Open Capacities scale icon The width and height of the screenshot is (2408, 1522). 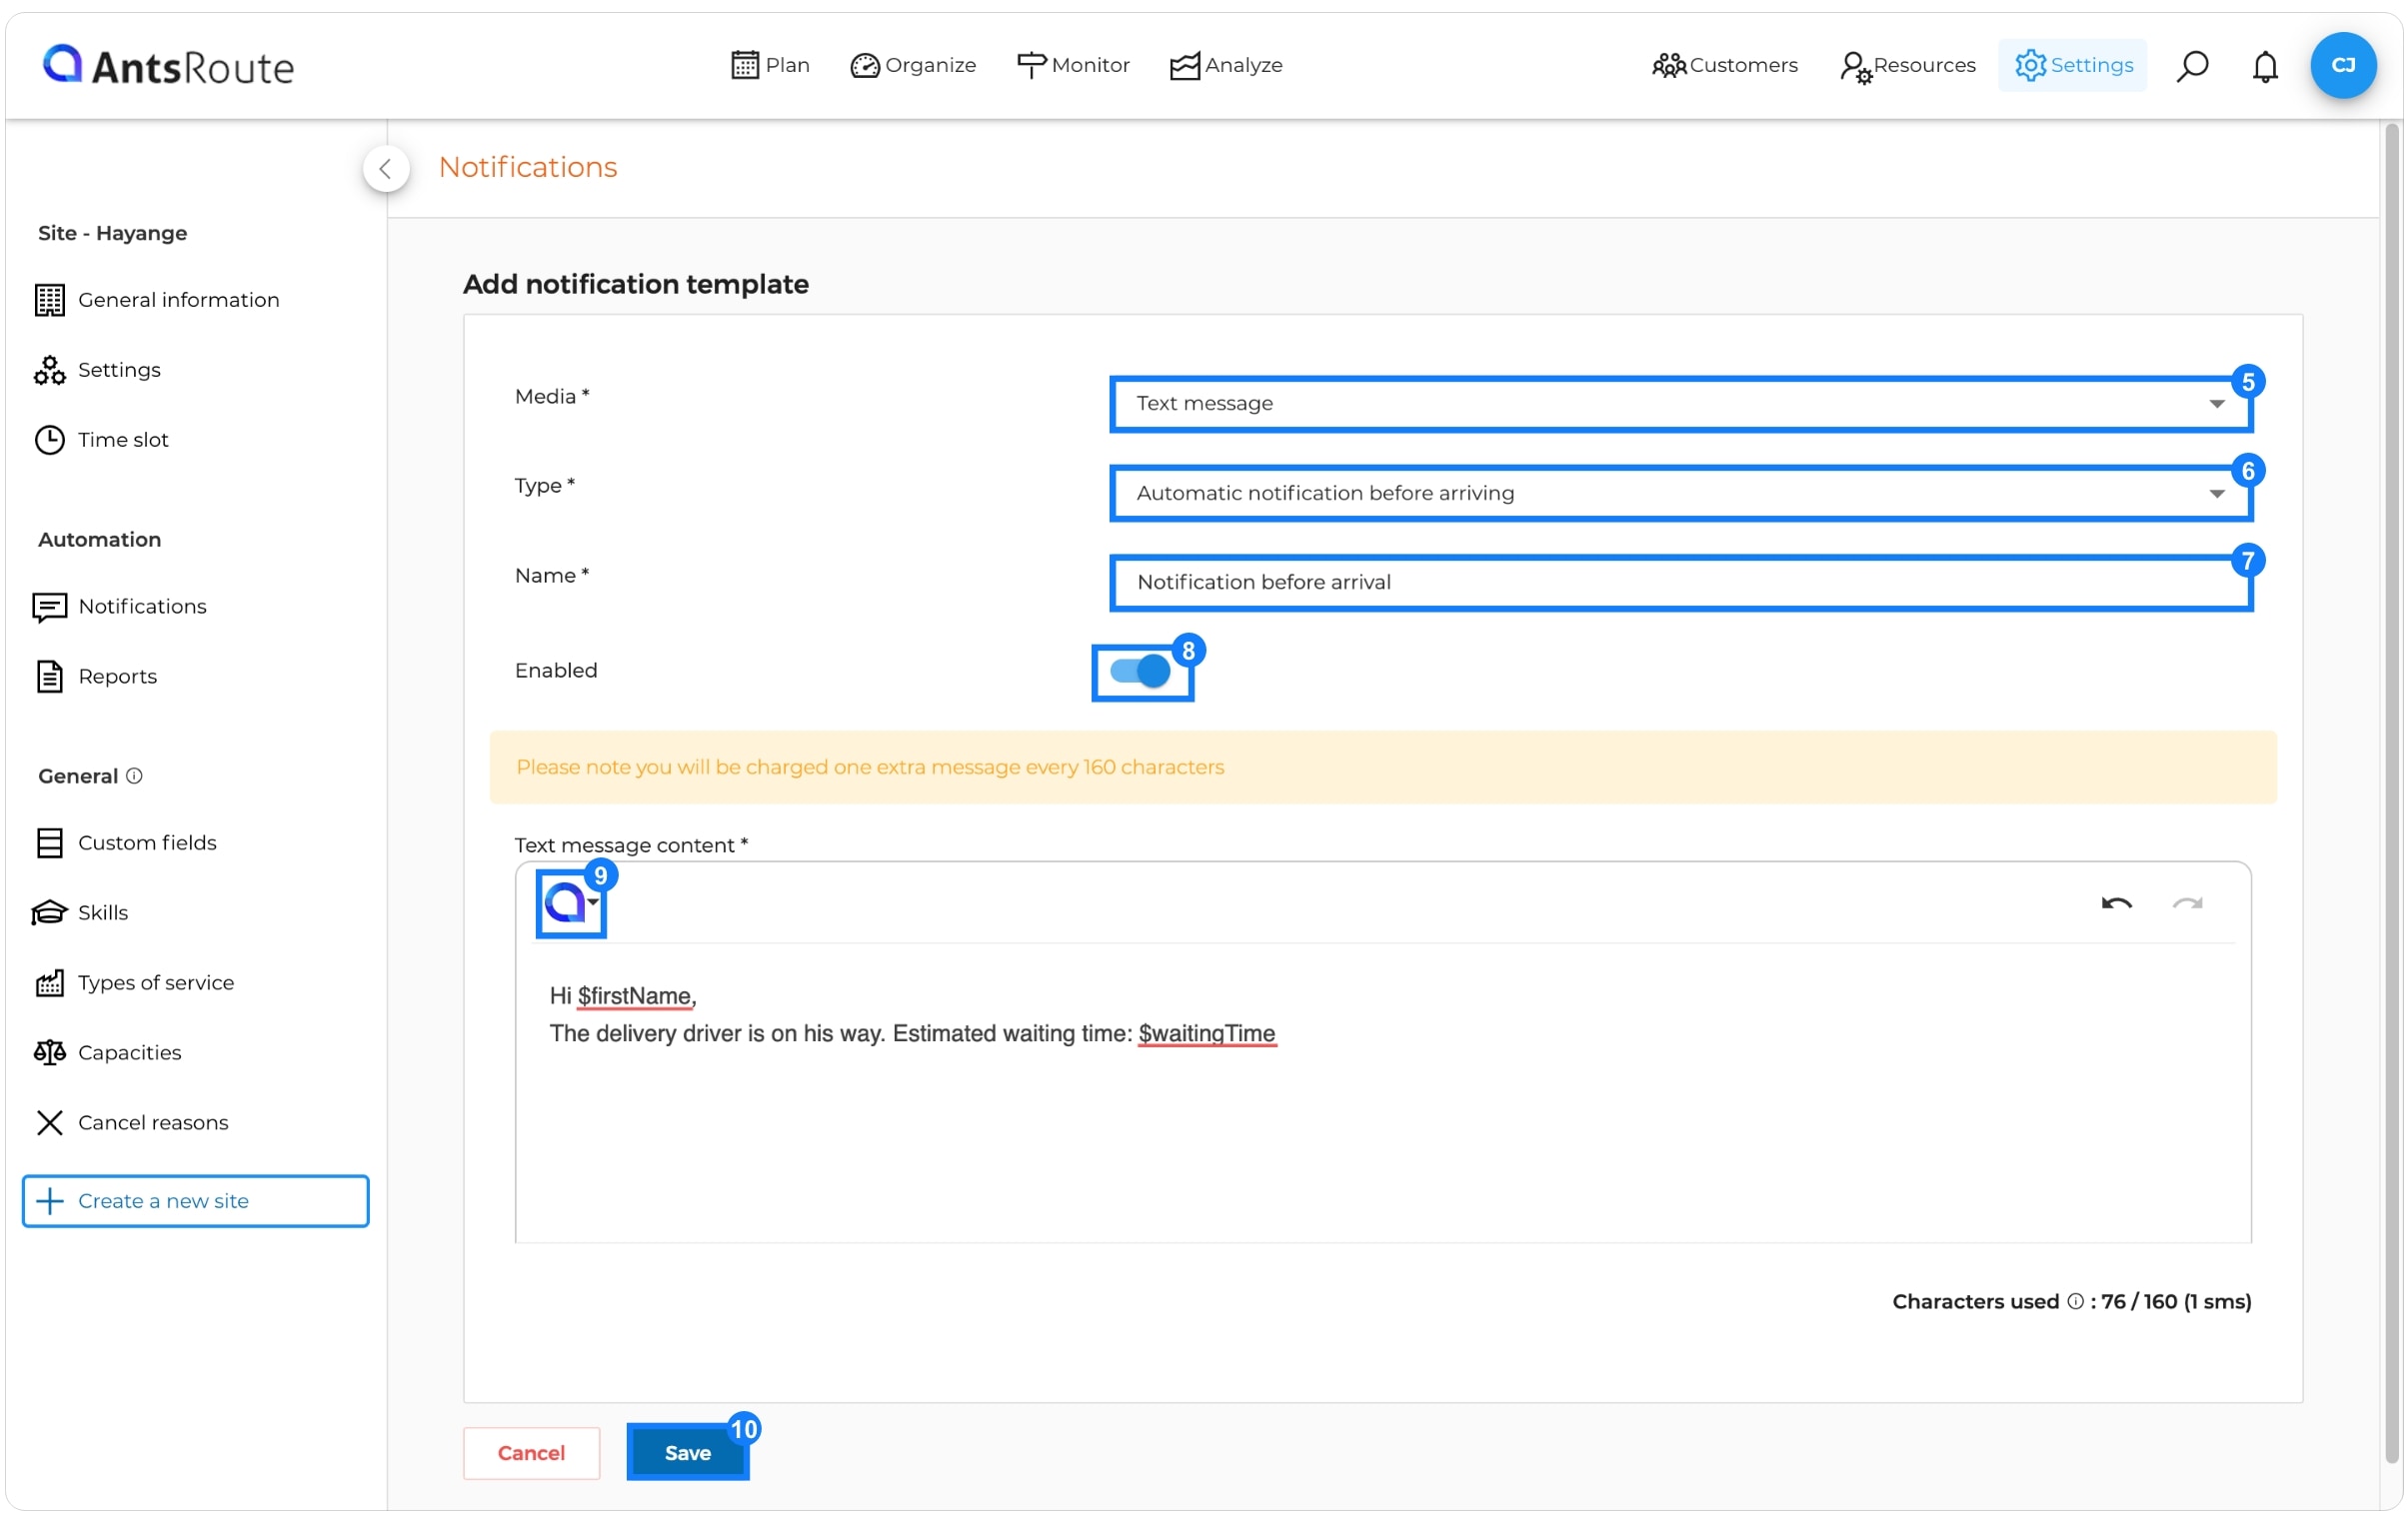[x=49, y=1053]
